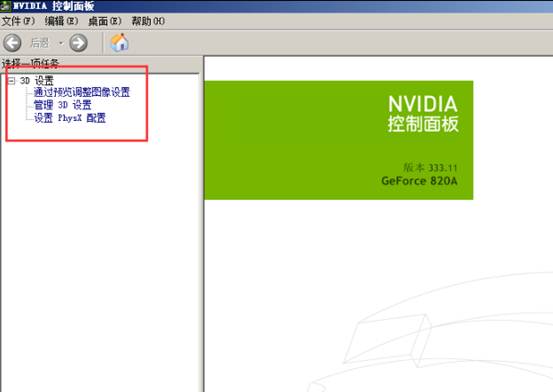The width and height of the screenshot is (553, 392).
Task: Open the 编辑(E) menu
Action: pyautogui.click(x=61, y=21)
